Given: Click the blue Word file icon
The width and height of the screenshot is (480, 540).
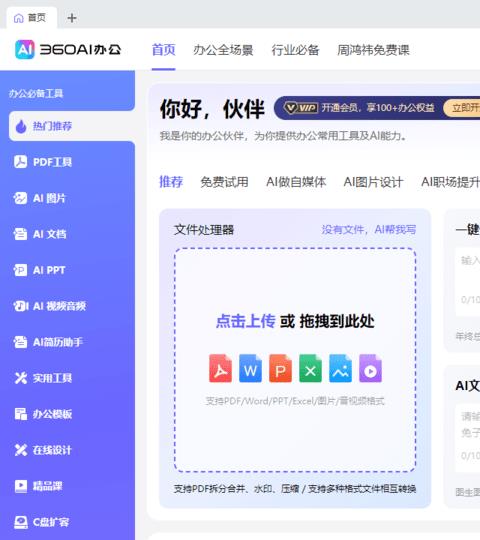Looking at the screenshot, I should (250, 368).
